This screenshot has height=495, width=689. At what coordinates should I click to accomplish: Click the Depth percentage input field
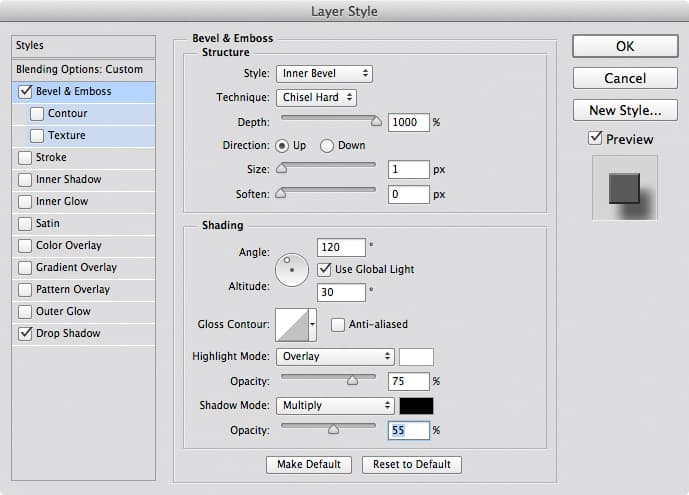click(408, 122)
